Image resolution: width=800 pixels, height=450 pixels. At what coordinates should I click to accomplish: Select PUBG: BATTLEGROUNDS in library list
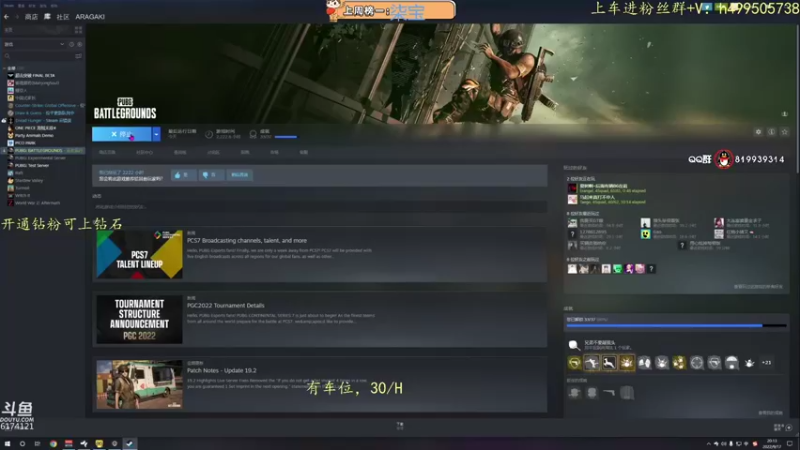45,151
